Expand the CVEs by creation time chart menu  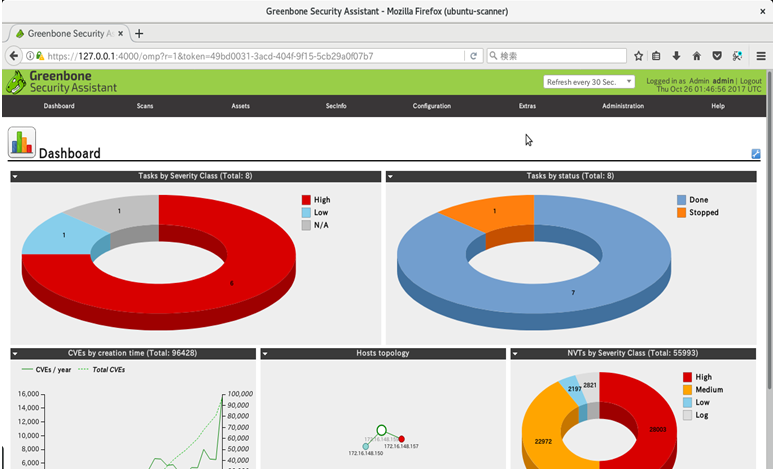coord(15,354)
